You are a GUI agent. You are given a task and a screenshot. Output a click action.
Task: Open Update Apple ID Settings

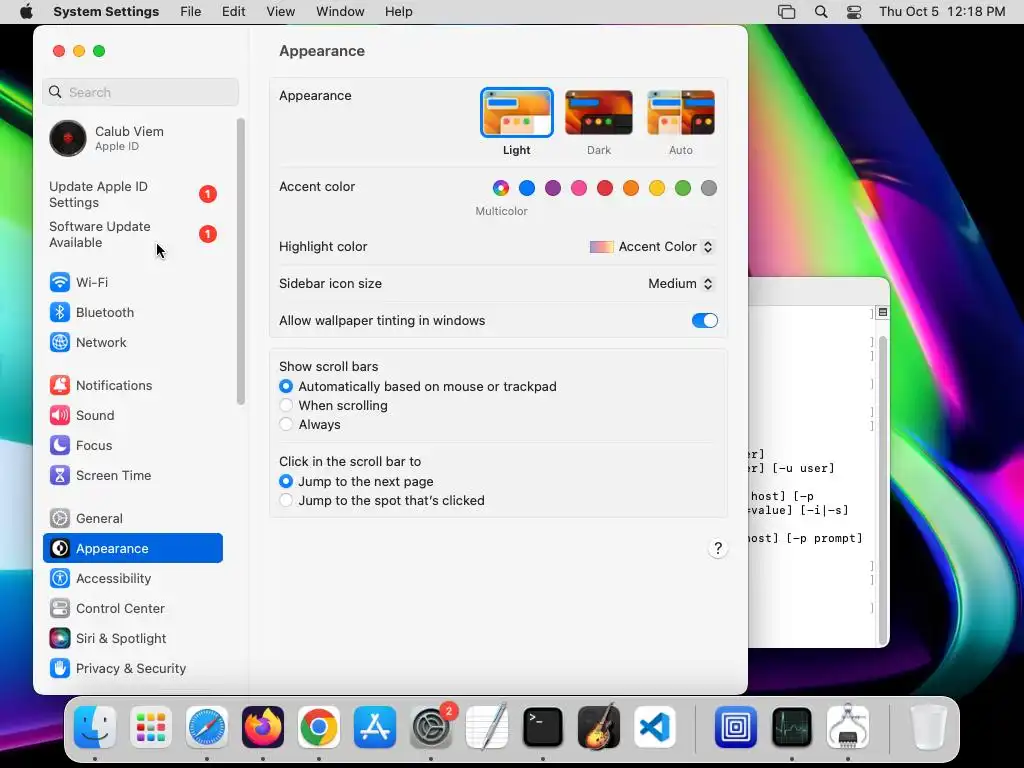pyautogui.click(x=133, y=195)
